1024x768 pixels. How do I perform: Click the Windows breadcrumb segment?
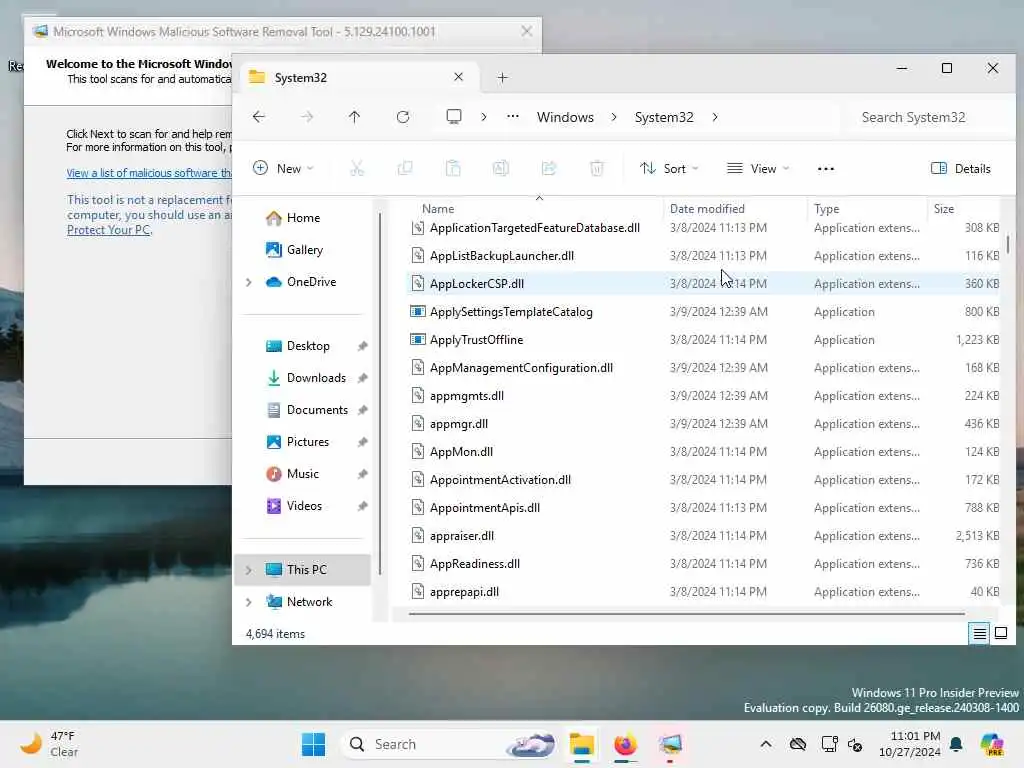[x=566, y=117]
